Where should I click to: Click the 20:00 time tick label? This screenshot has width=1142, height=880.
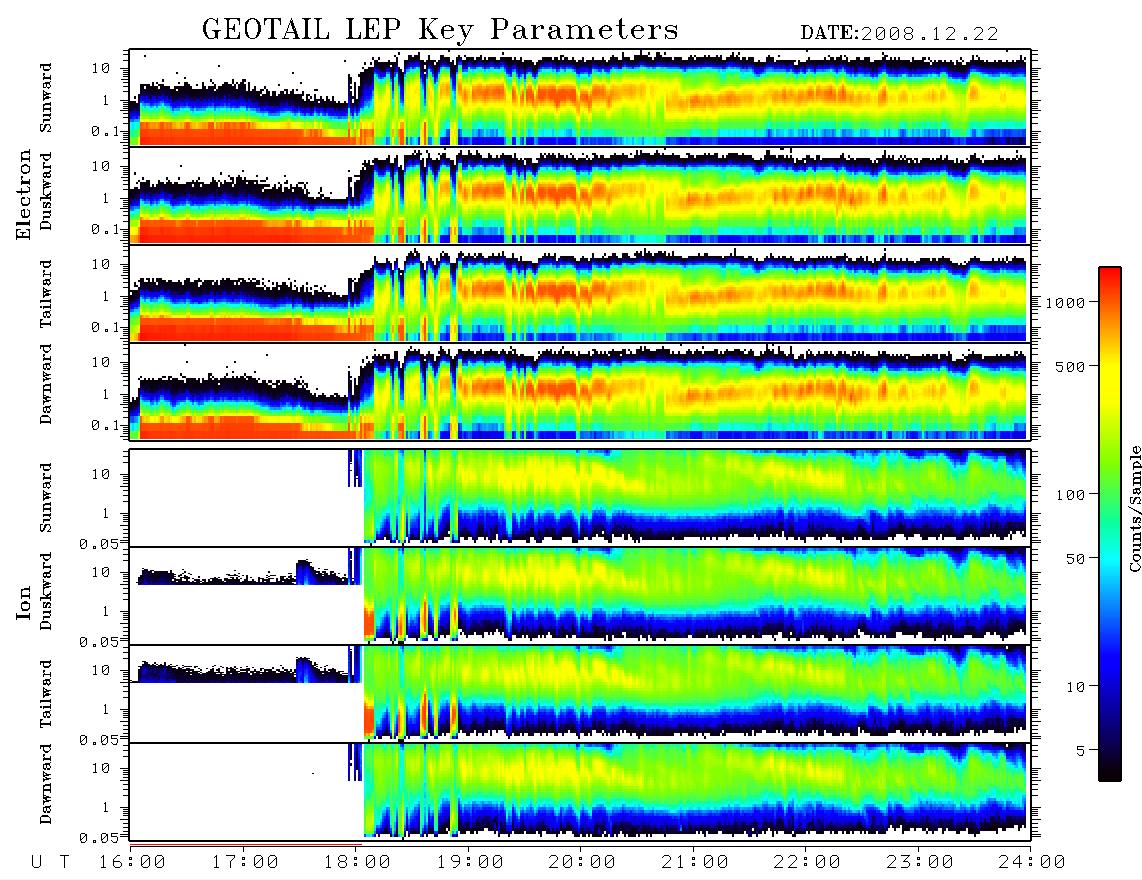point(582,863)
